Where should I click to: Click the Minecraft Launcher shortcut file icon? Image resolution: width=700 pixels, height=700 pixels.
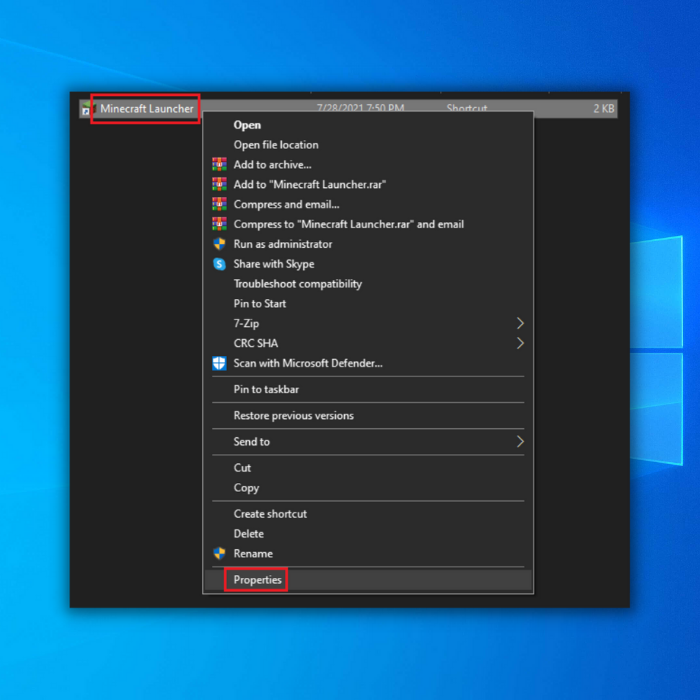85,109
